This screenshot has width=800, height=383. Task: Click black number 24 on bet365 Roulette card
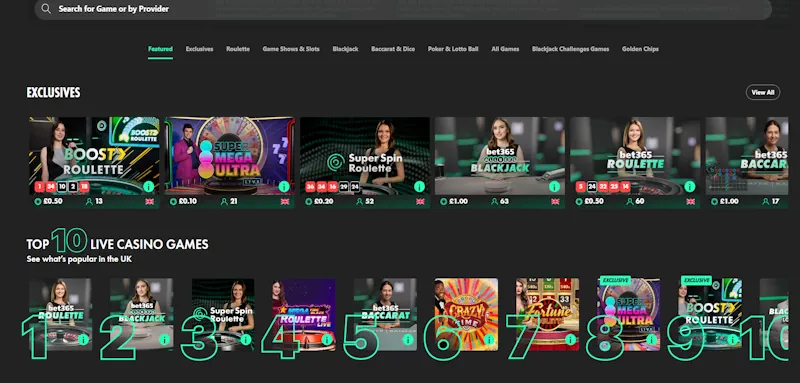(591, 187)
